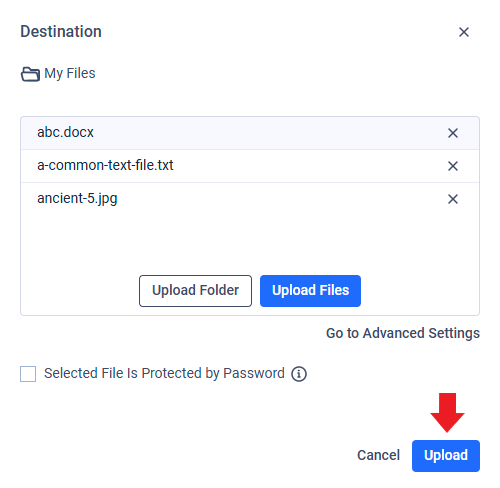Select the My Files destination label
500x488 pixels.
point(70,73)
